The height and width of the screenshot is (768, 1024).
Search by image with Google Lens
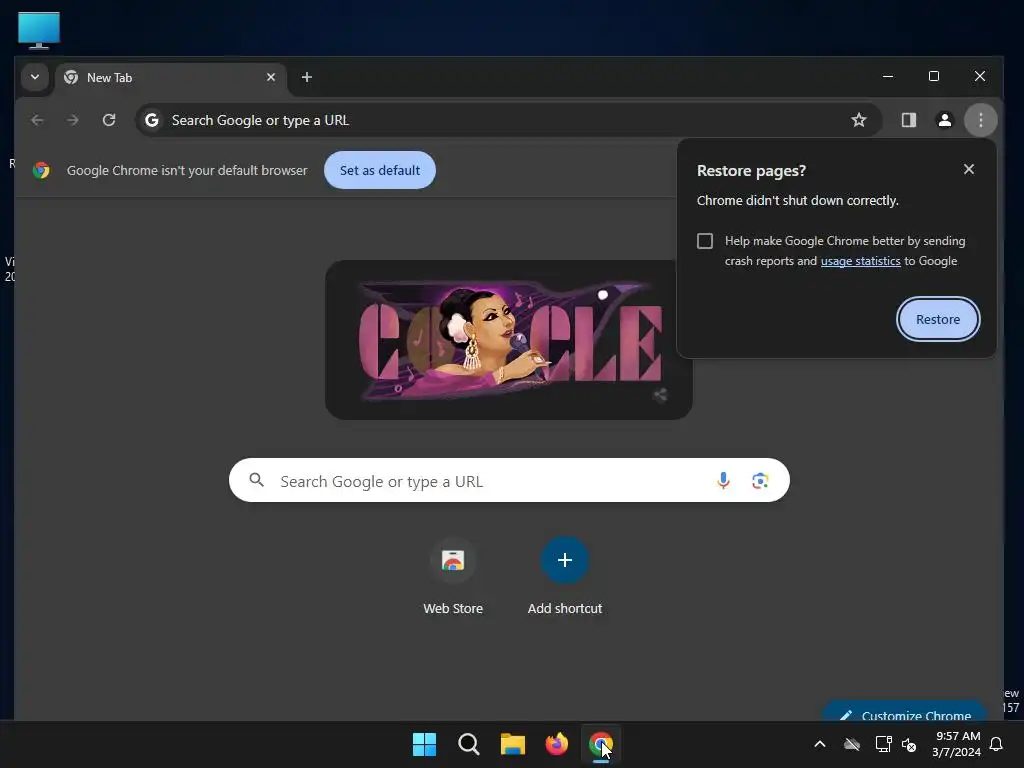click(760, 481)
